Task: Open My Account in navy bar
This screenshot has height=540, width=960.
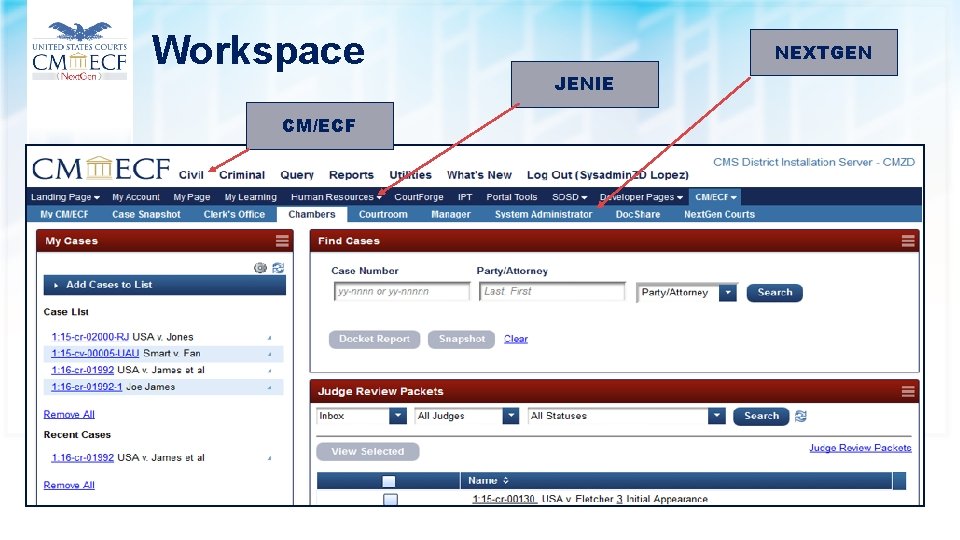Action: 135,197
